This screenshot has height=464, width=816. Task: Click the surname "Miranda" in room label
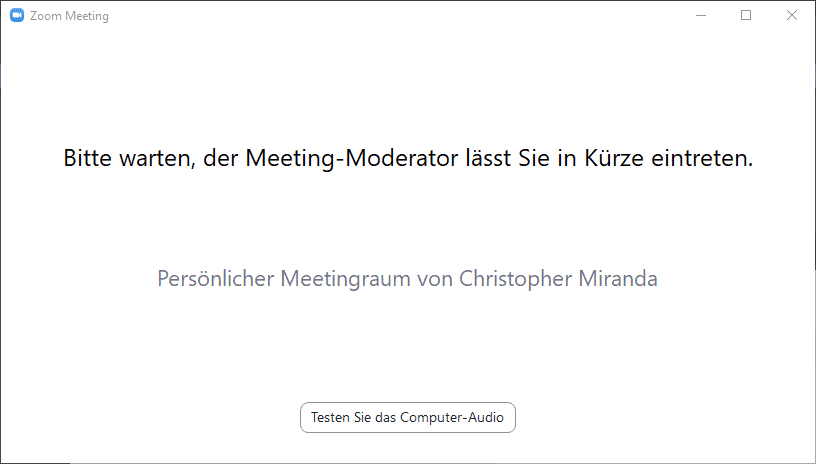[x=618, y=278]
